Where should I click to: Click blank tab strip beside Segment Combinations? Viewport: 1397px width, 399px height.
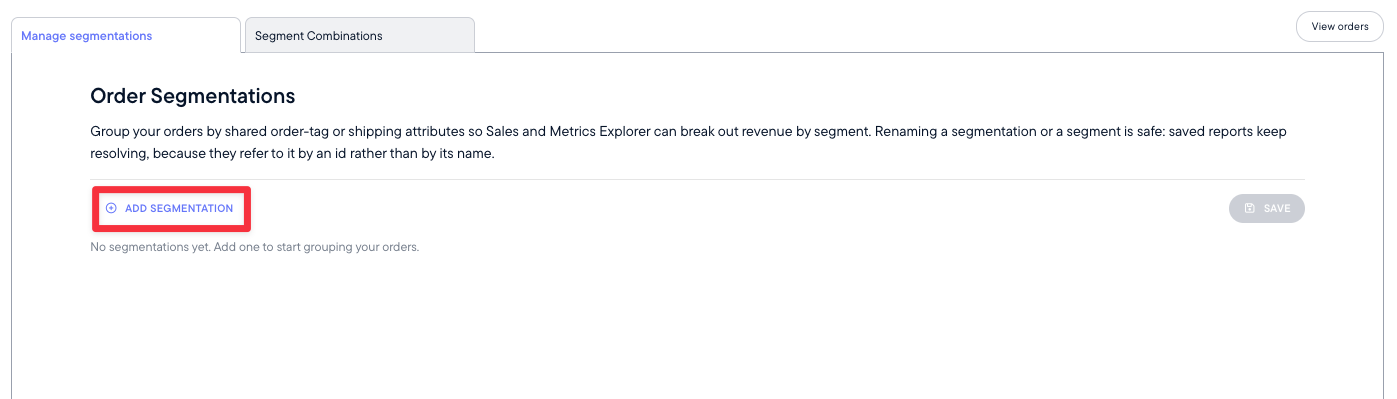click(880, 30)
